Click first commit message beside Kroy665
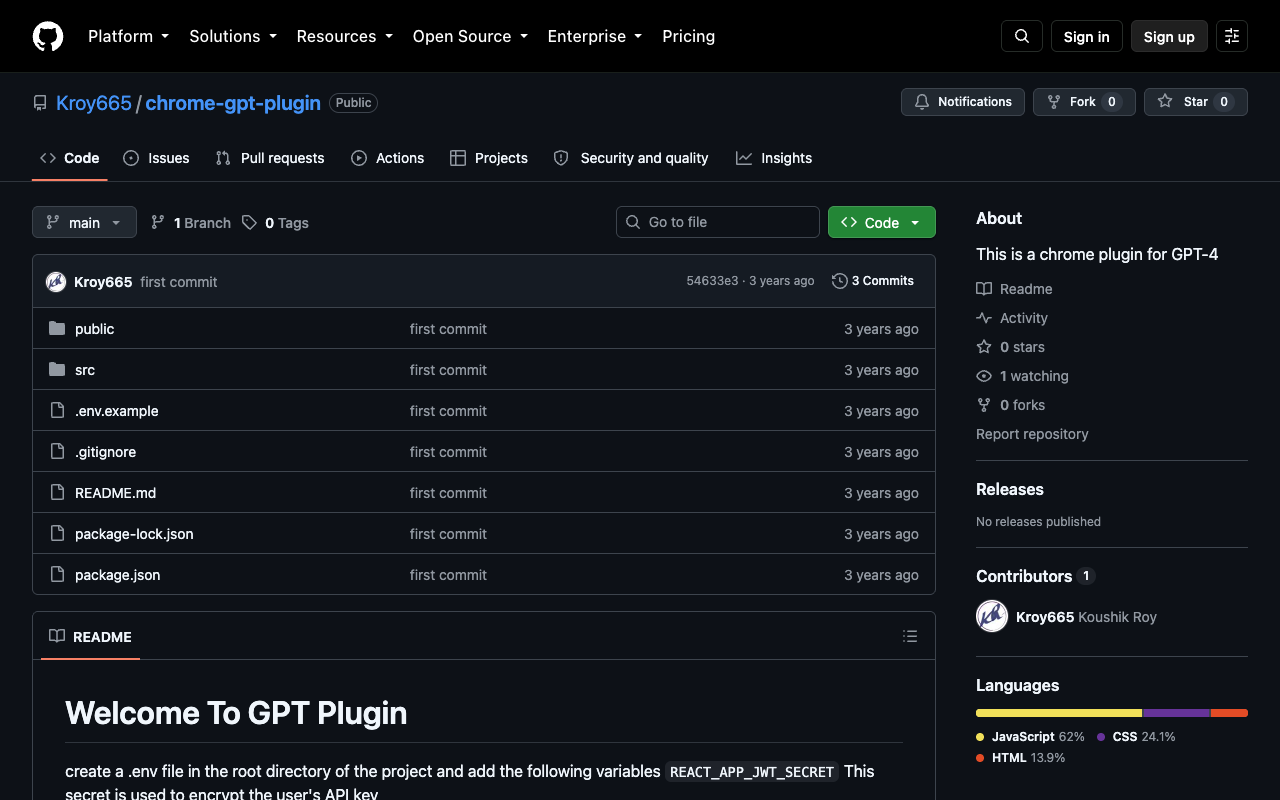 tap(179, 282)
